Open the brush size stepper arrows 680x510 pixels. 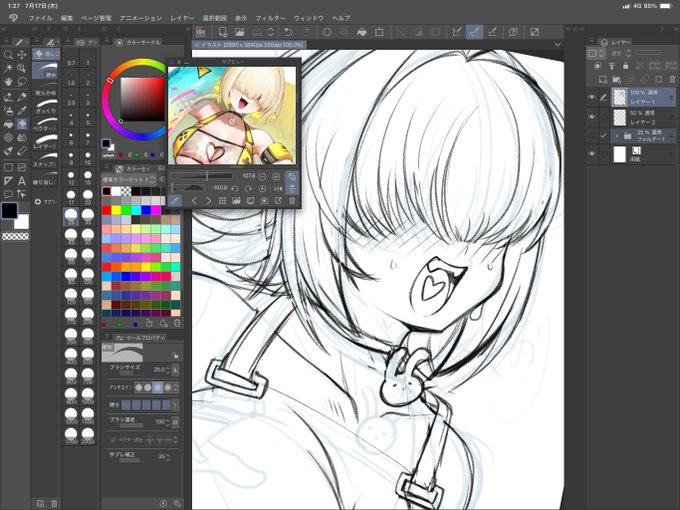click(167, 370)
